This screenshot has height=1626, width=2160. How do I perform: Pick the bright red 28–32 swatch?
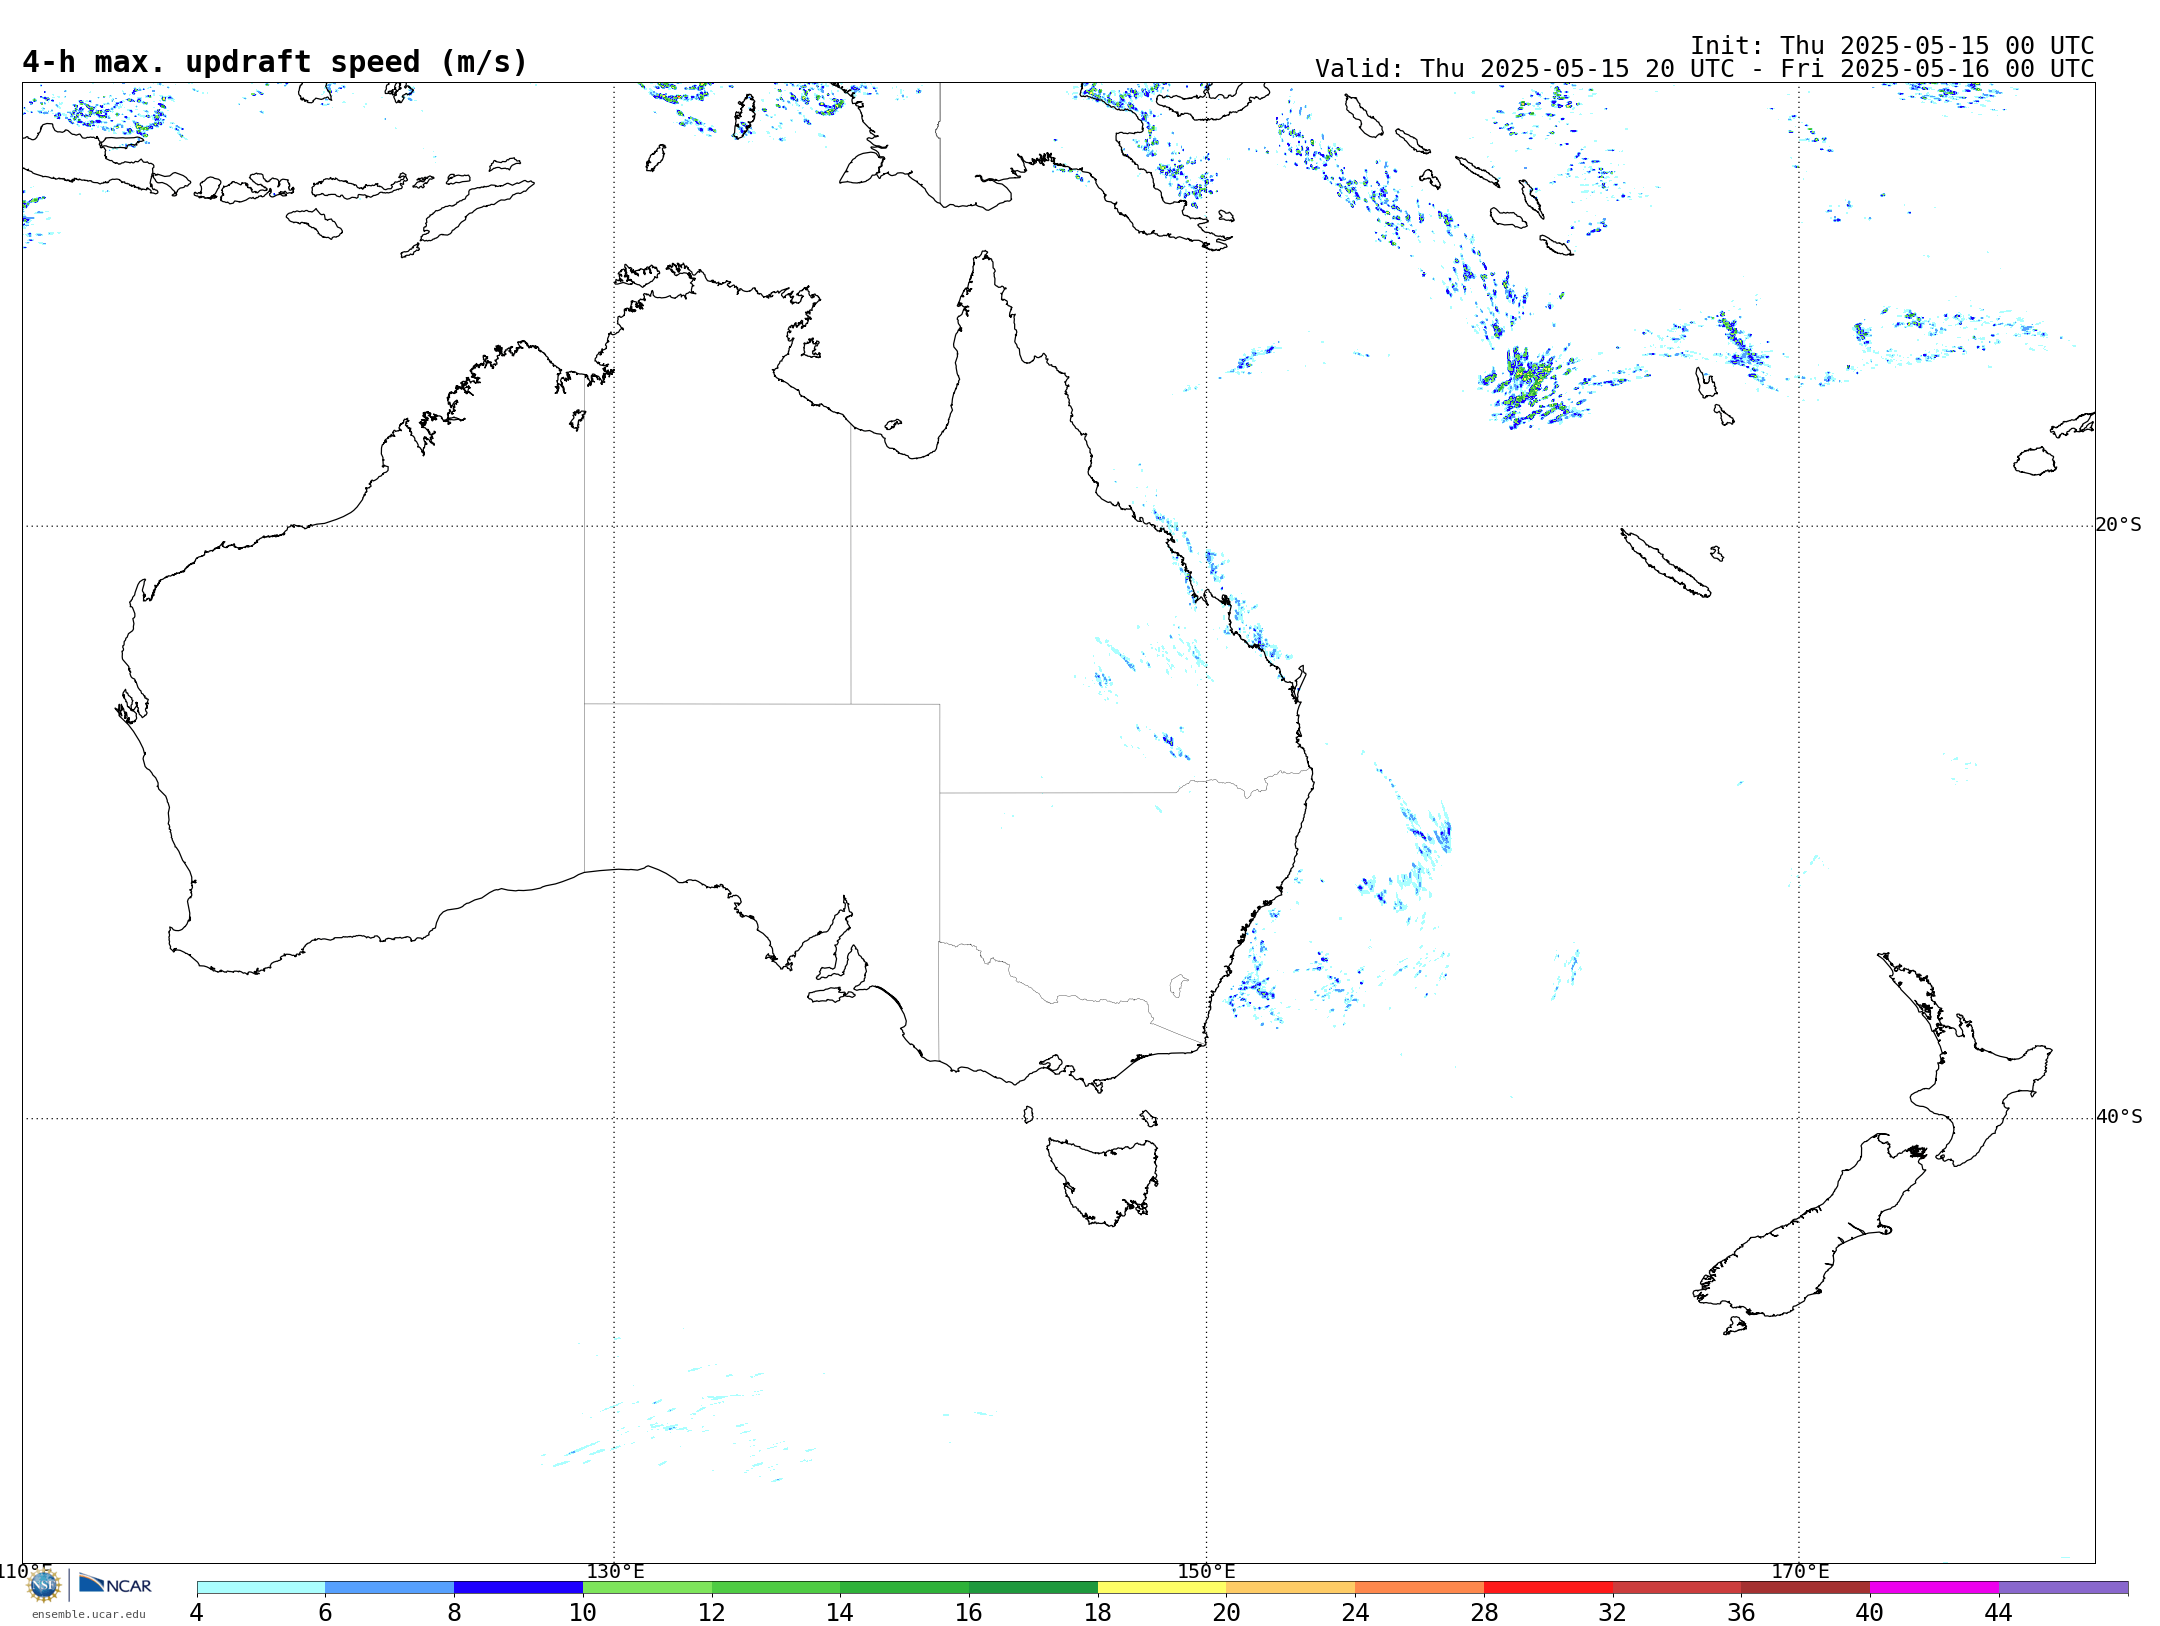[1548, 1588]
